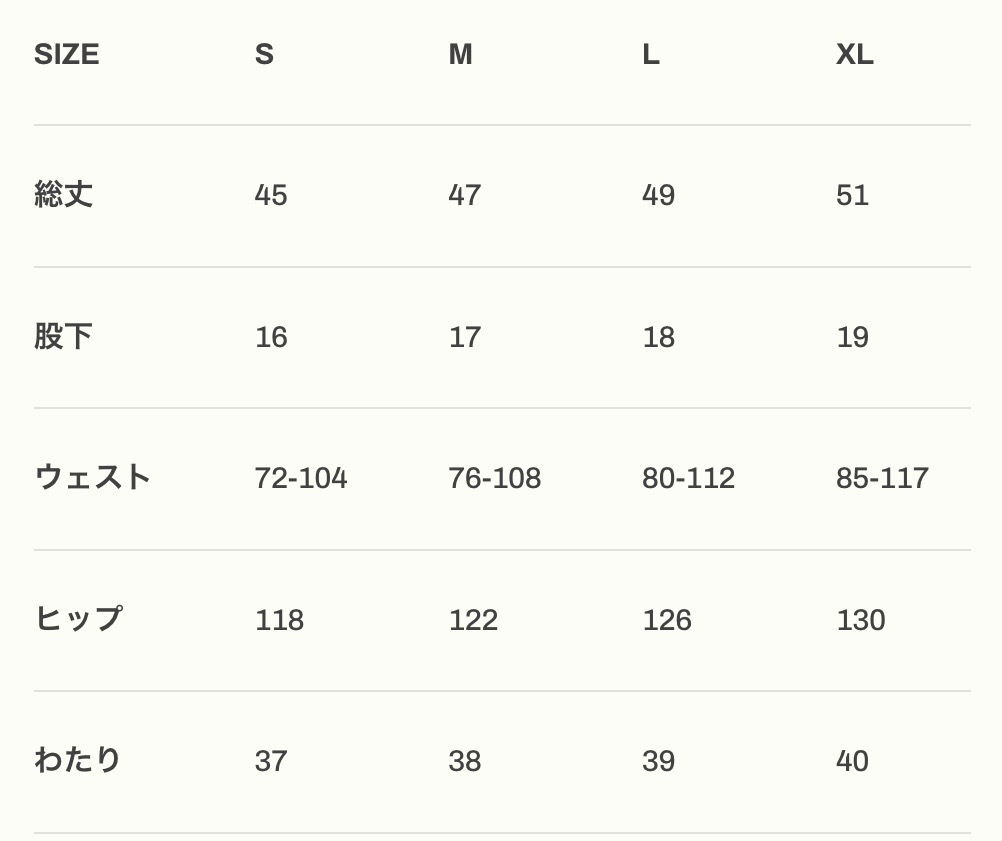Click waist range 76-108
The image size is (1002, 841).
(x=495, y=478)
